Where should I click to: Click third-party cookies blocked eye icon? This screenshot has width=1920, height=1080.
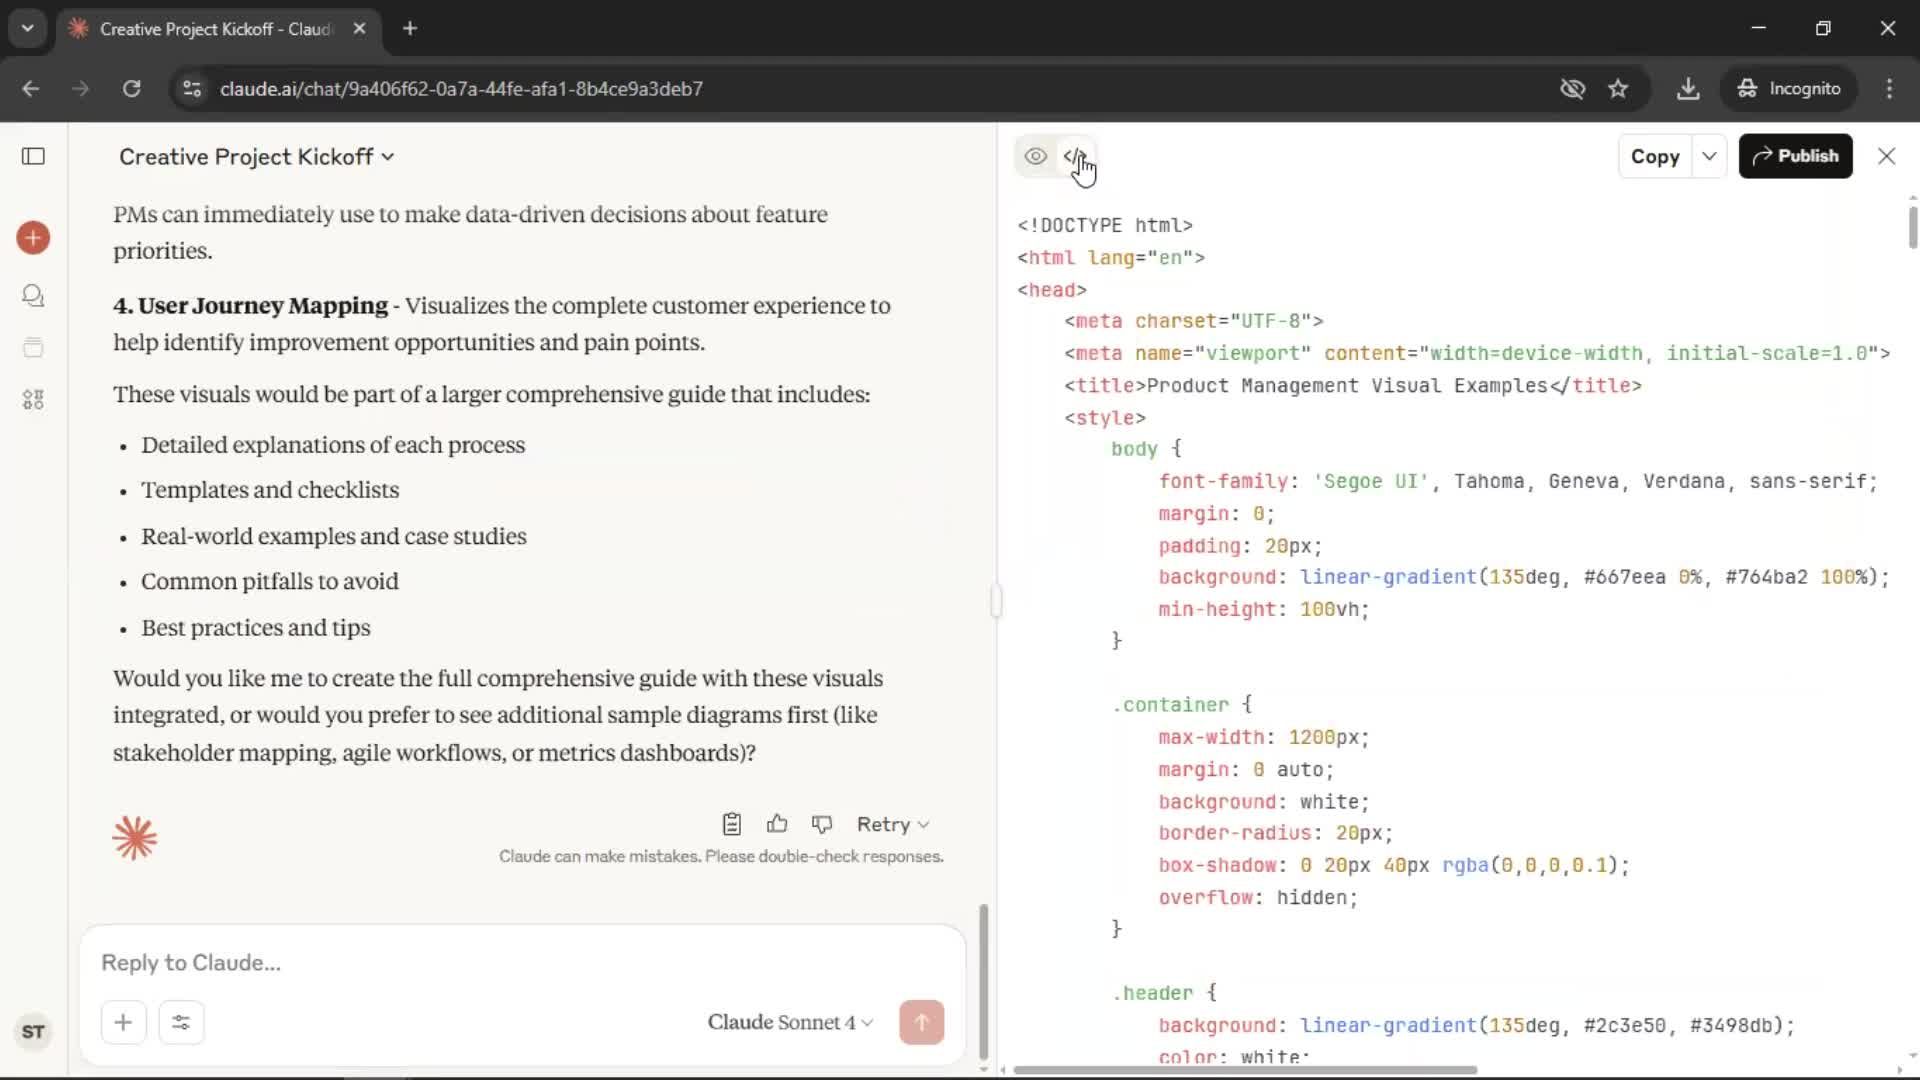tap(1573, 88)
